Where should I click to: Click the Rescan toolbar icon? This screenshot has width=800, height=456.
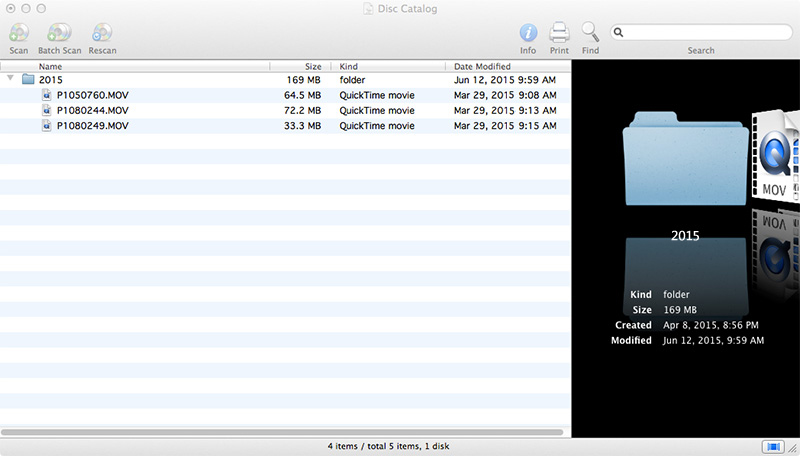click(x=102, y=34)
